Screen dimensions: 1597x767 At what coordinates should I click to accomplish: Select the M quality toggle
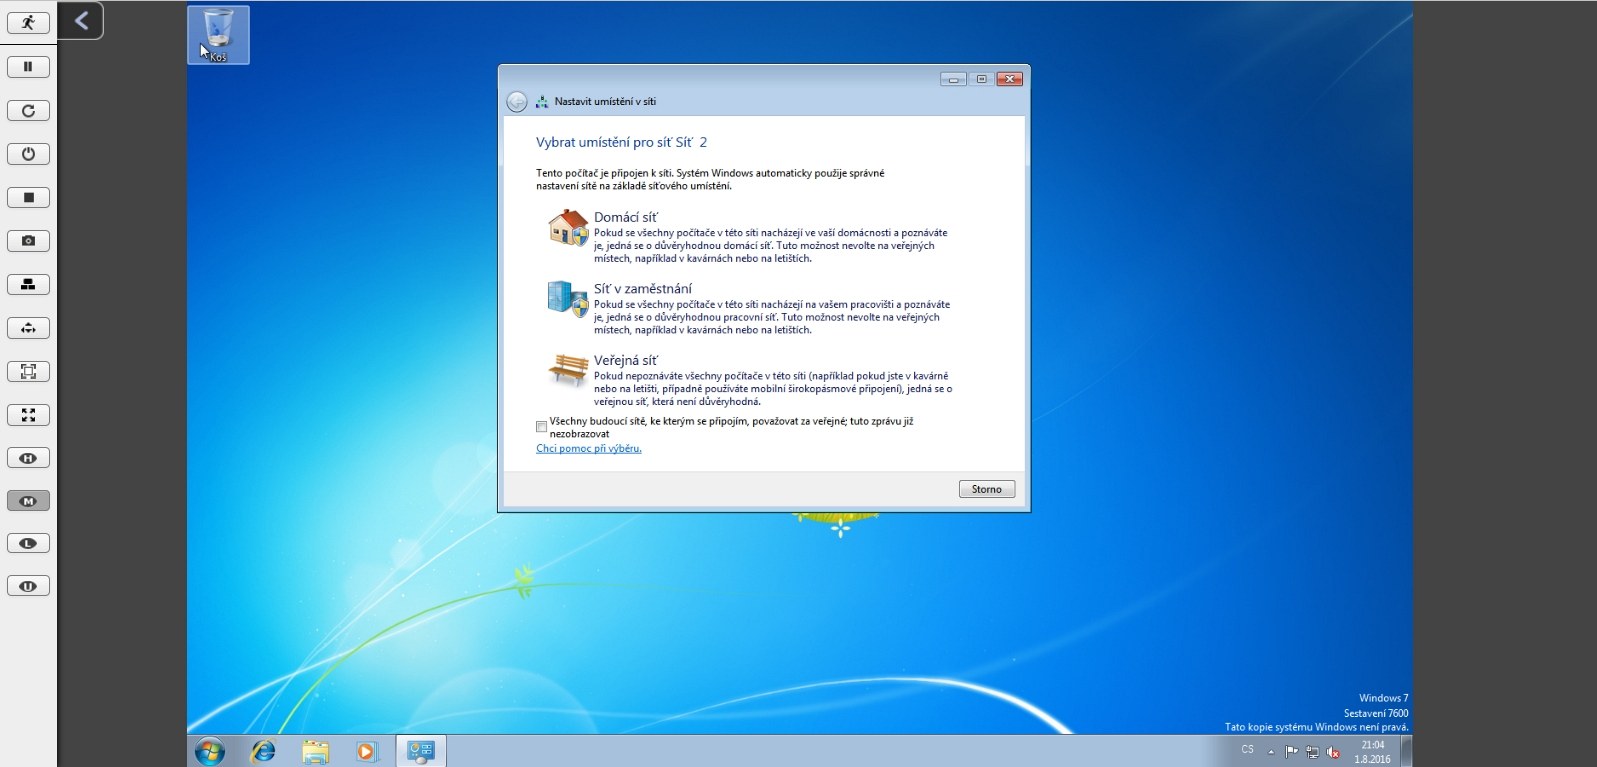[28, 501]
